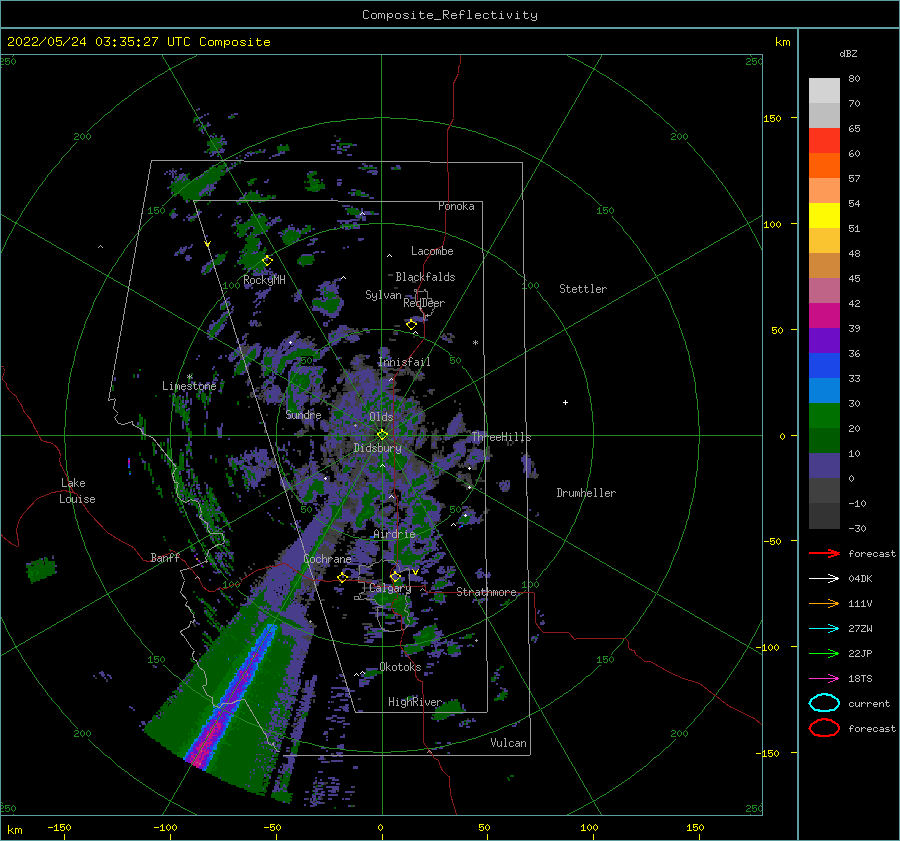Viewport: 900px width, 841px height.
Task: Click the km unit label at top right
Action: (x=782, y=42)
